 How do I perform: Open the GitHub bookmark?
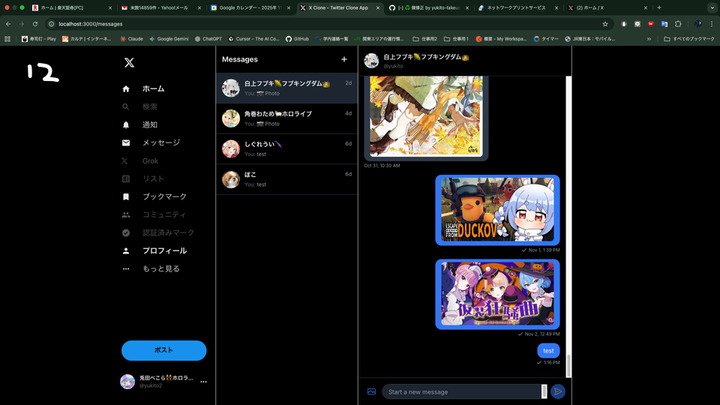pos(297,39)
